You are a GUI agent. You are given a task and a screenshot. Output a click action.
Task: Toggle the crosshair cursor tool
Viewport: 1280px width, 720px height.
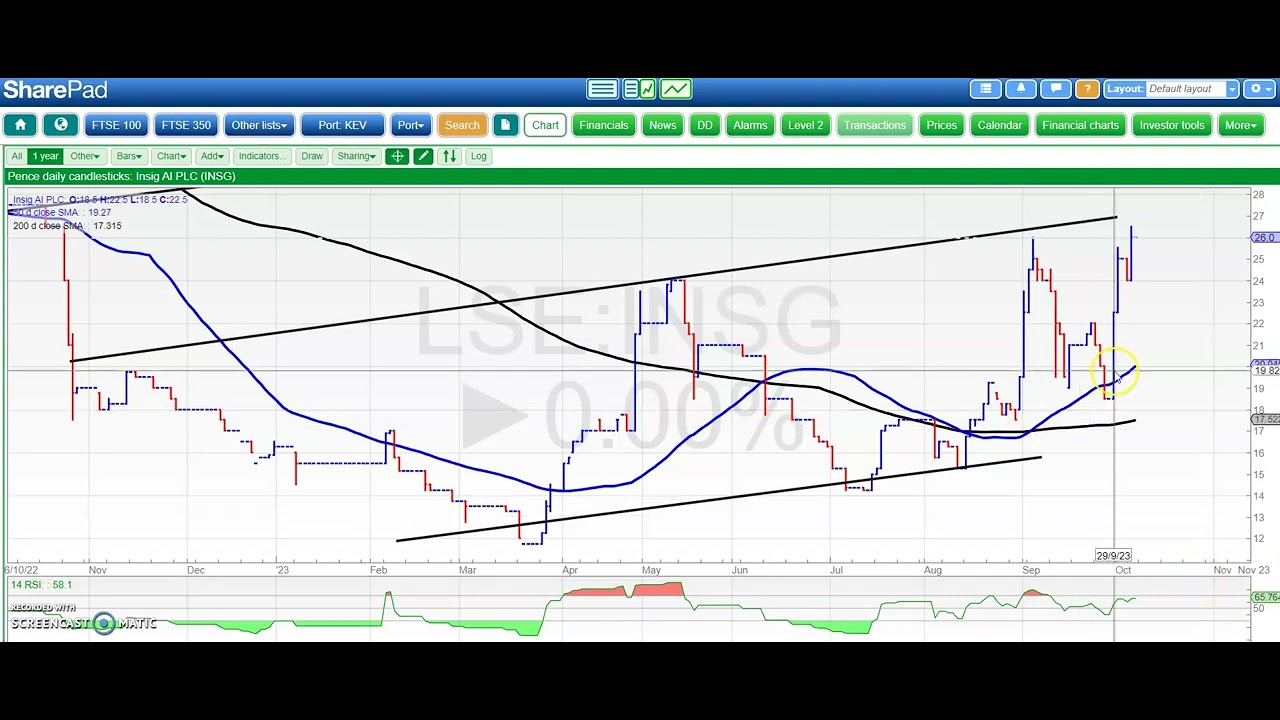pos(397,156)
